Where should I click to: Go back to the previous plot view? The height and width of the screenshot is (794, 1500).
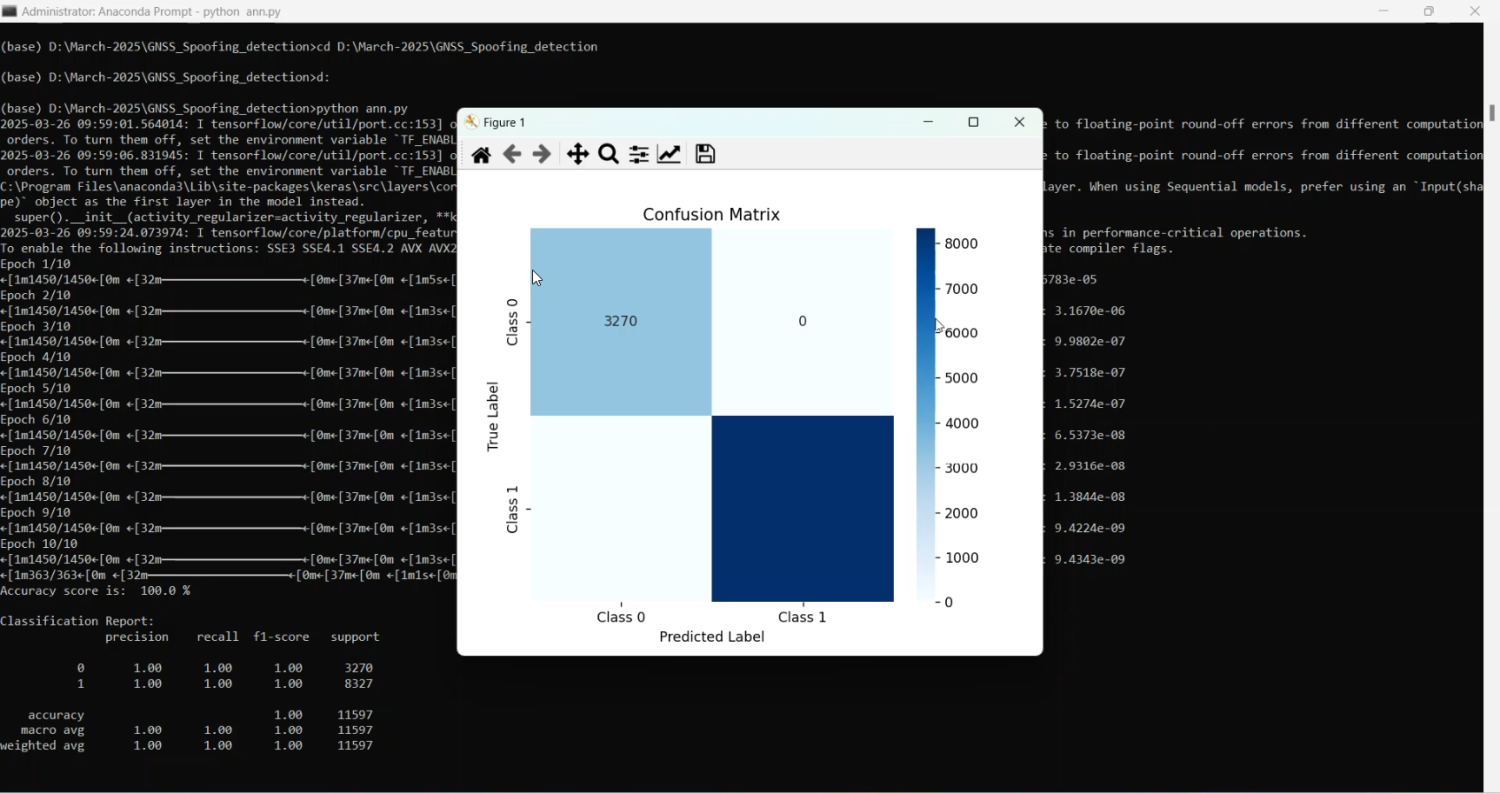(512, 154)
